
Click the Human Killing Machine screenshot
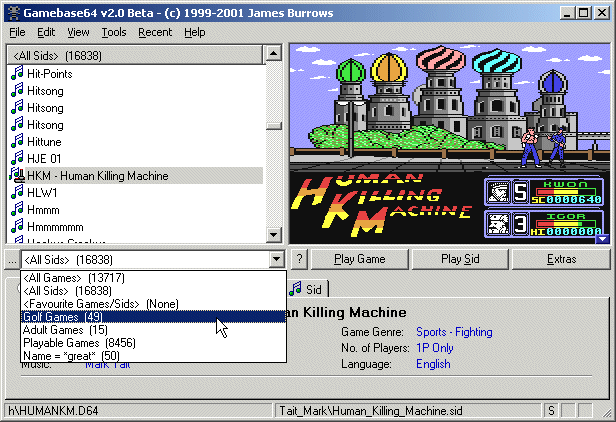click(450, 144)
